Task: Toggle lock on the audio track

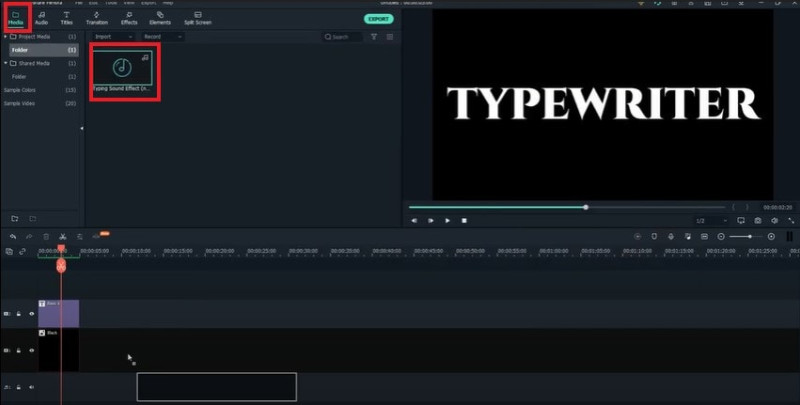Action: [19, 388]
